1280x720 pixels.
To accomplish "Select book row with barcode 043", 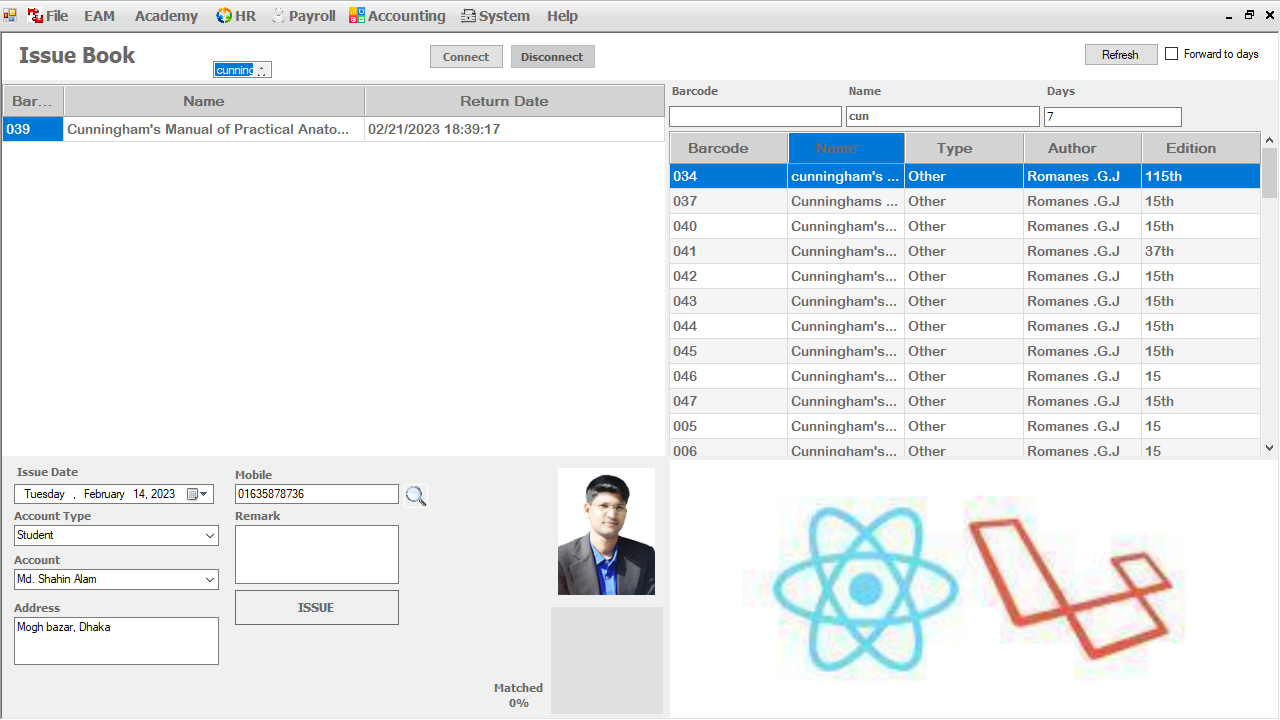I will (965, 301).
